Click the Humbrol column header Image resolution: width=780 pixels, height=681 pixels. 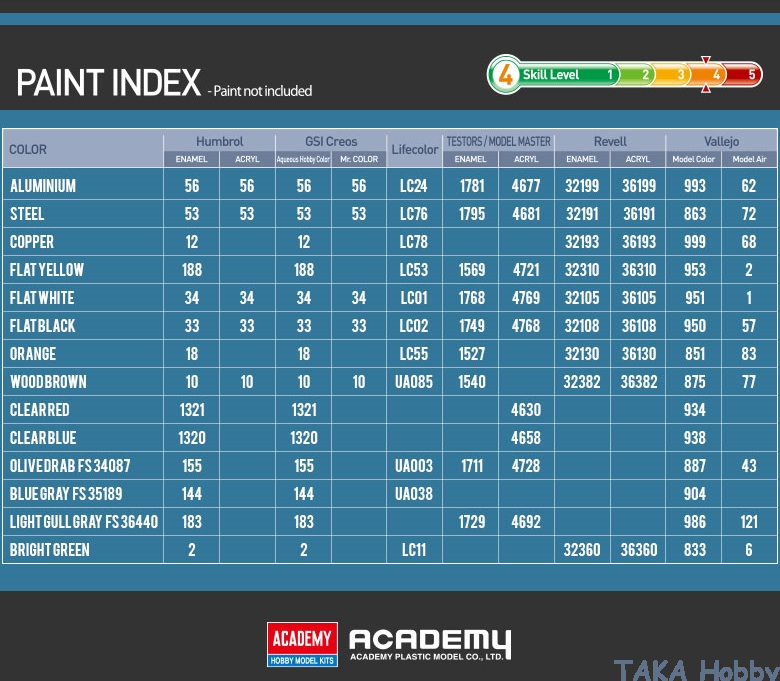[219, 142]
